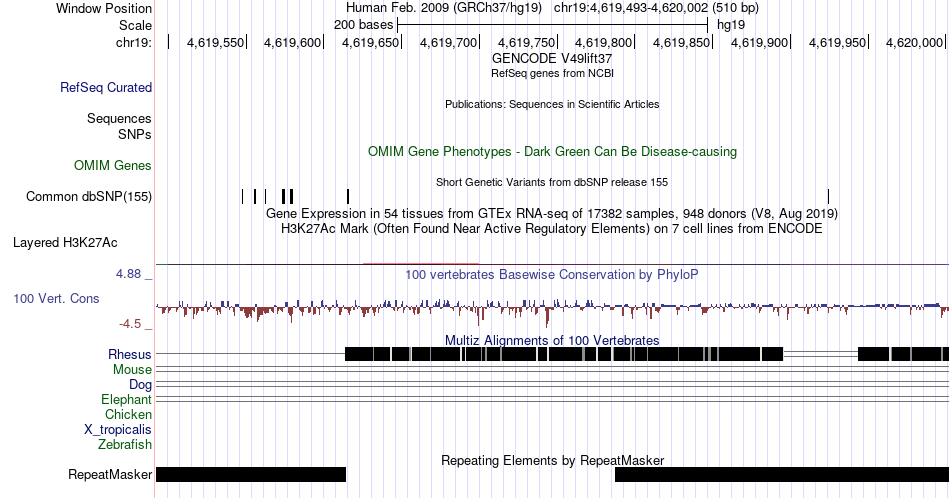This screenshot has height=498, width=950.
Task: Click the SNPs track label
Action: [135, 134]
